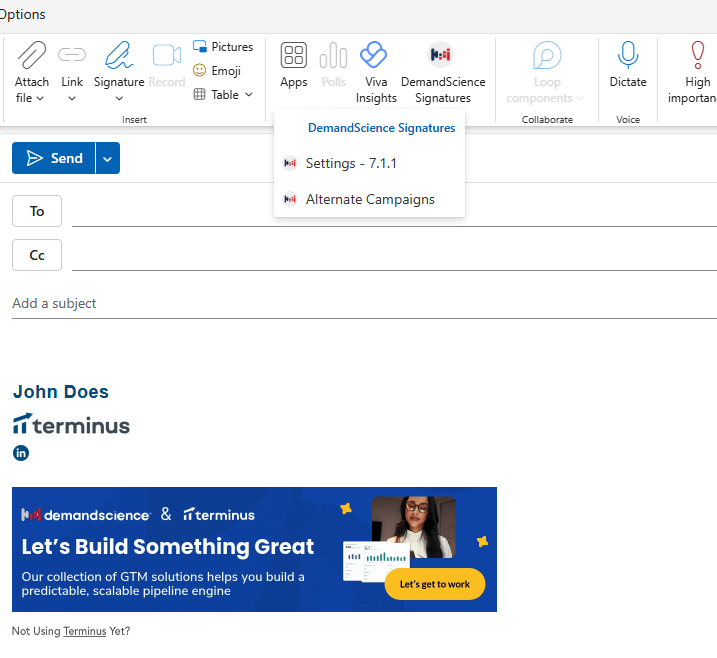The image size is (717, 658).
Task: Expand the Table dropdown arrow
Action: point(249,95)
